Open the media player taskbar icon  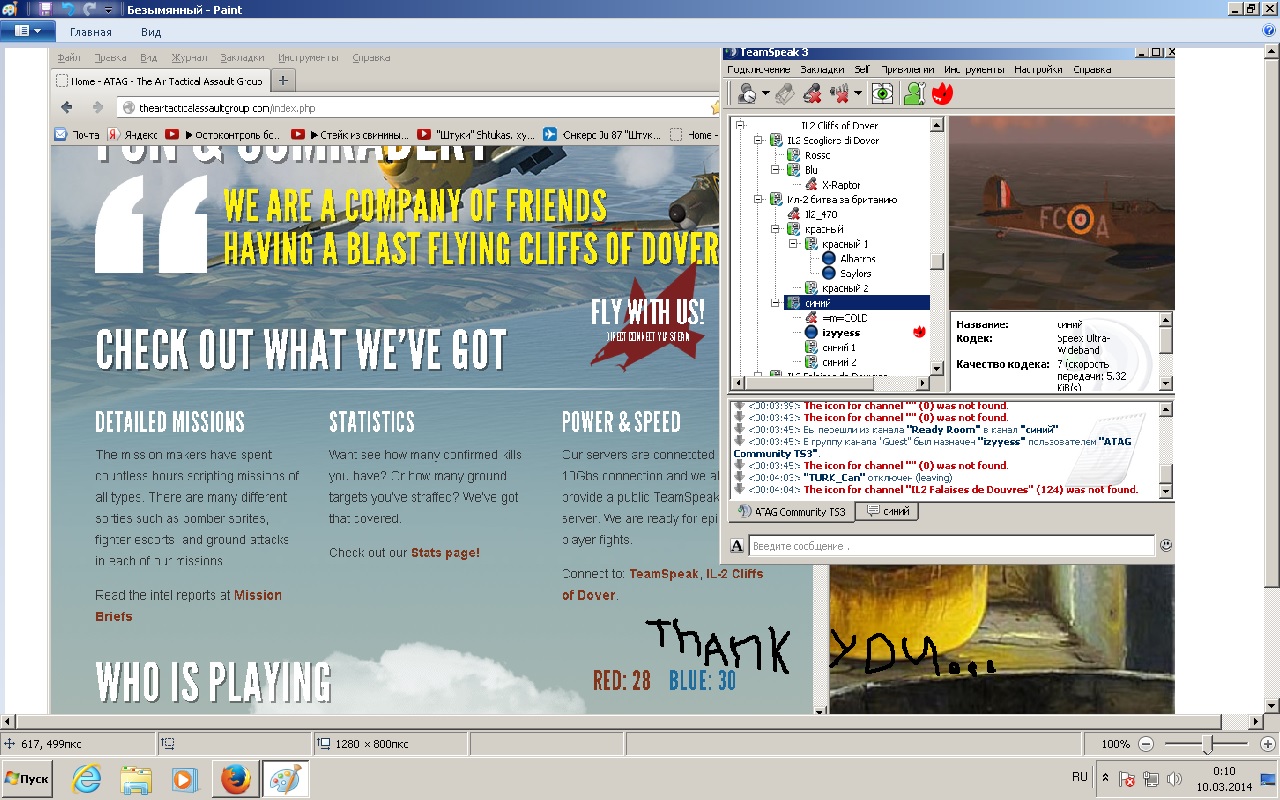[185, 779]
